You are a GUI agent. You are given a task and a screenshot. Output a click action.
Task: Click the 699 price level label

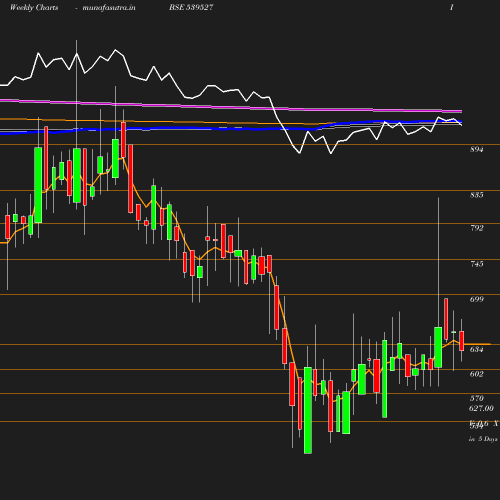click(x=477, y=299)
